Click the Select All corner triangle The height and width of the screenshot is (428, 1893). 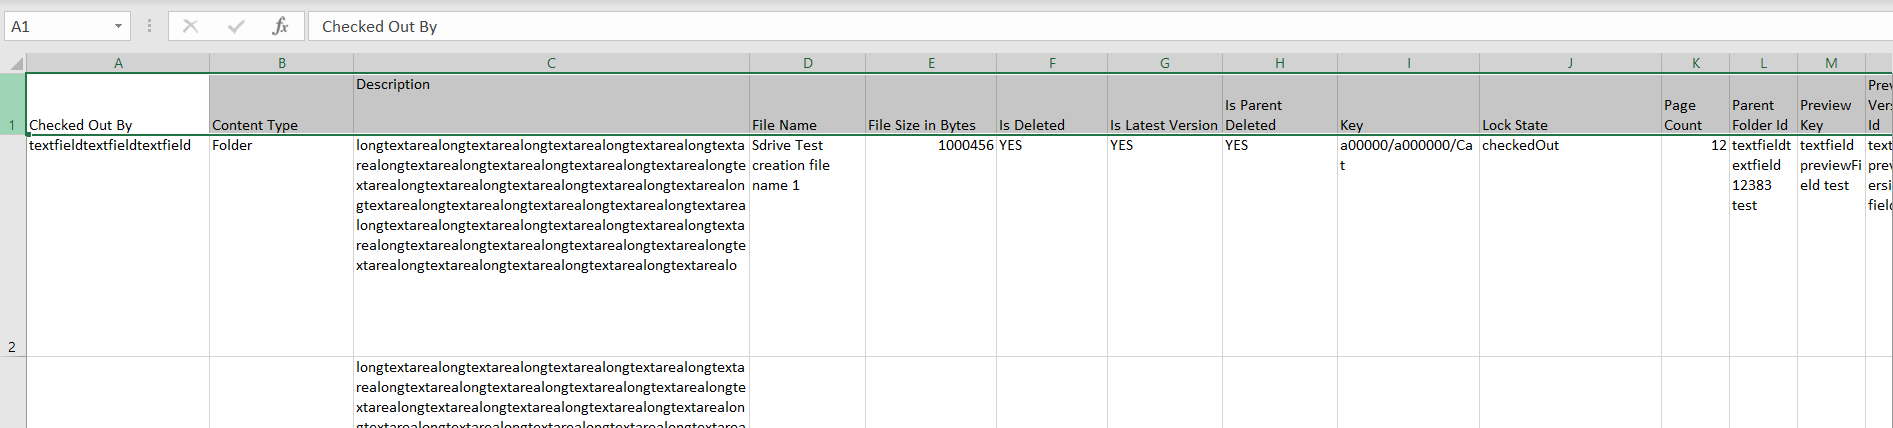(x=13, y=63)
